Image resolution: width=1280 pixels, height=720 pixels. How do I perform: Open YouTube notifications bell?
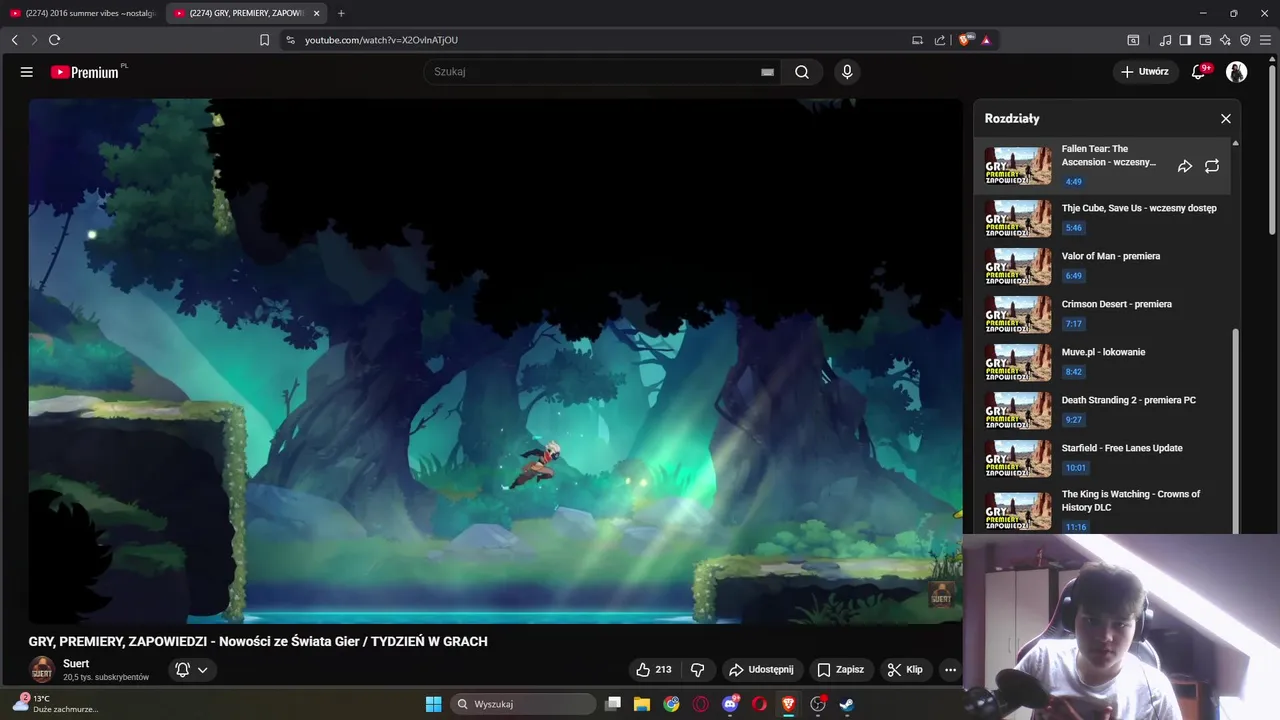point(1199,72)
